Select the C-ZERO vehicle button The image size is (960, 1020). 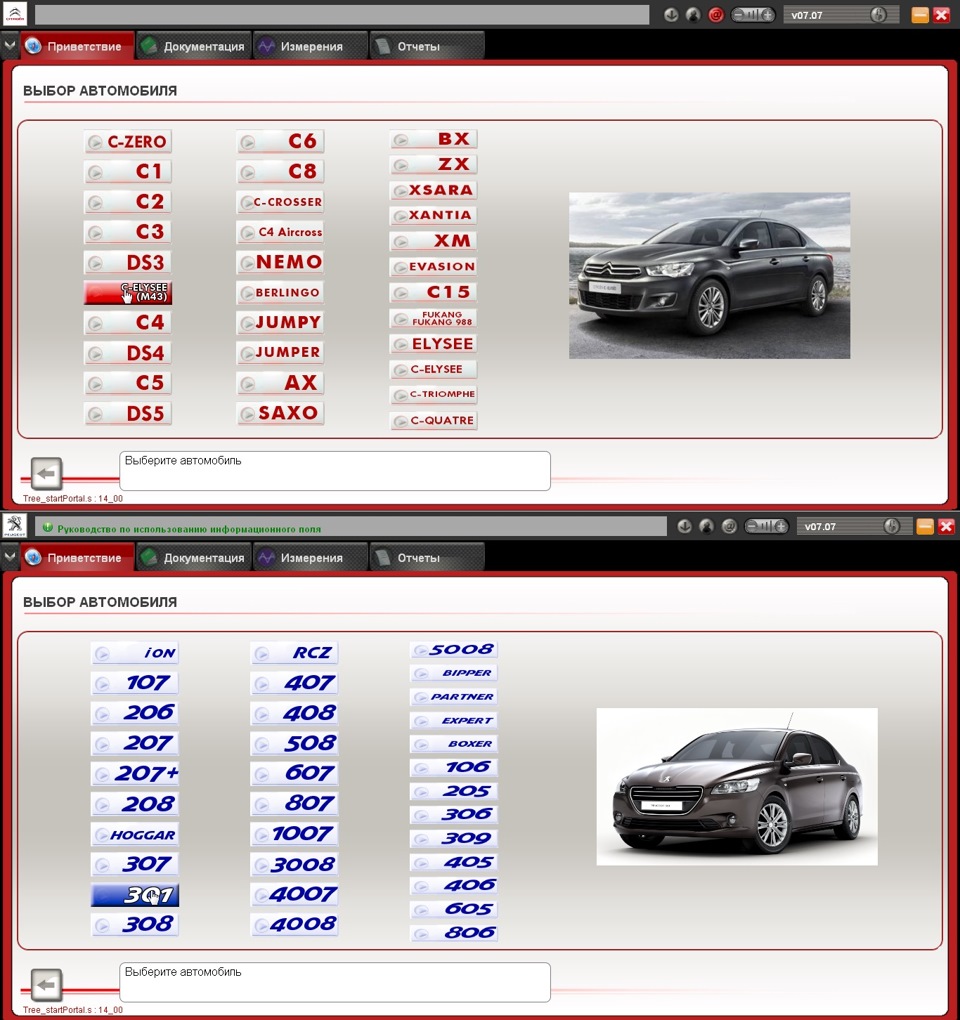(x=128, y=141)
